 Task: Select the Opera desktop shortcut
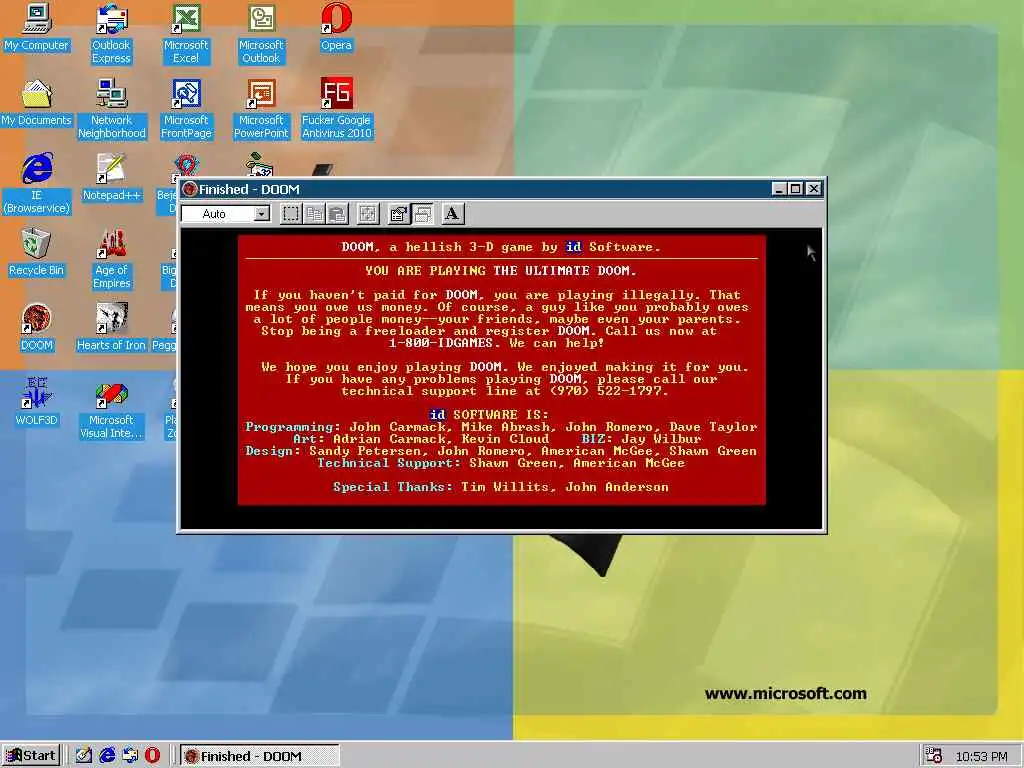(336, 29)
